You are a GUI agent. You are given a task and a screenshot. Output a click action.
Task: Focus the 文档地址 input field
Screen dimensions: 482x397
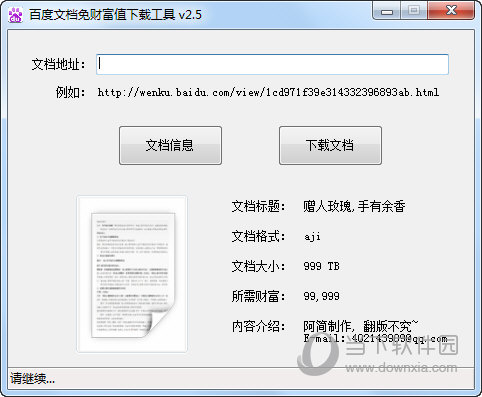[x=272, y=64]
